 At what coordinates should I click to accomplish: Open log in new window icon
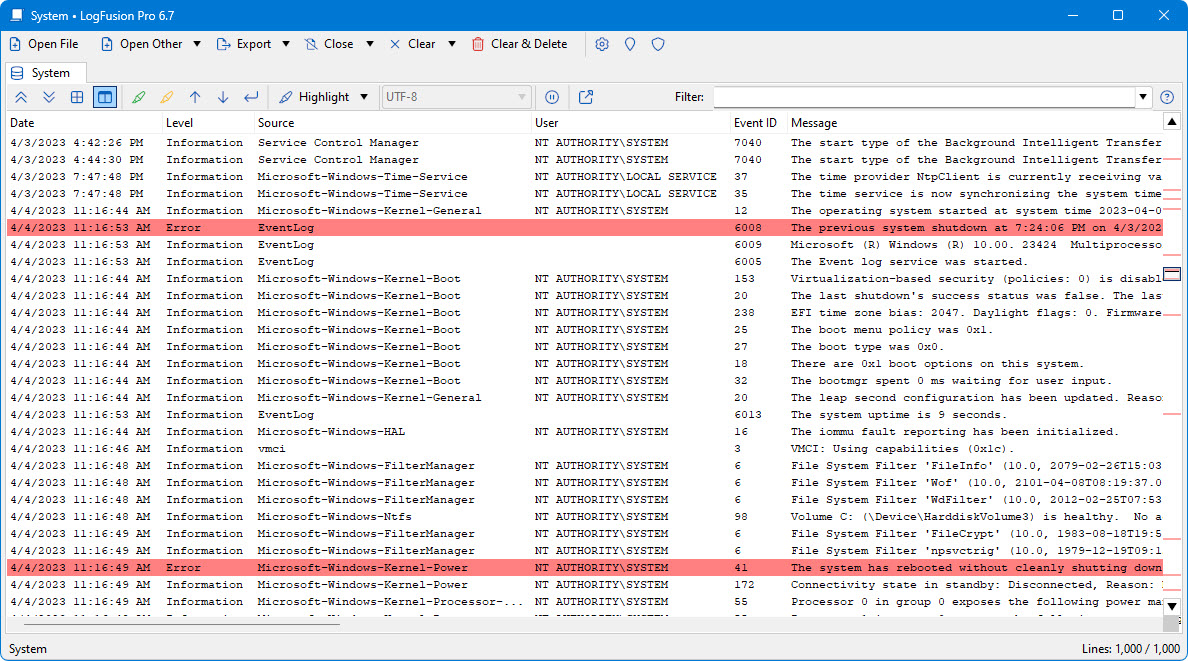[x=586, y=97]
